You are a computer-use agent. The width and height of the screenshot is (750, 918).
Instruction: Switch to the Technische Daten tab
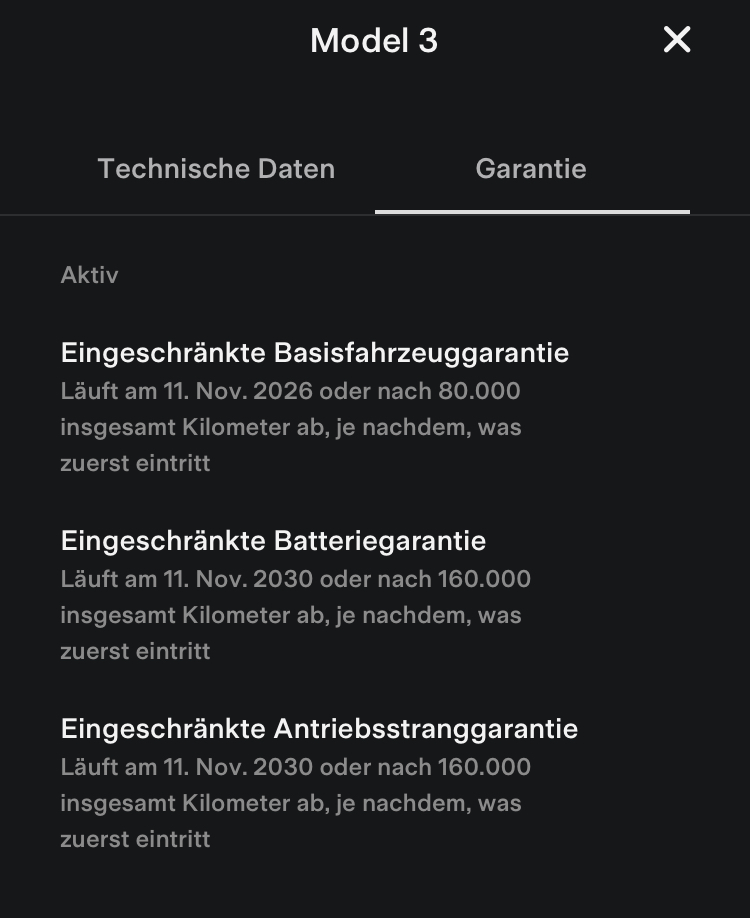[216, 169]
